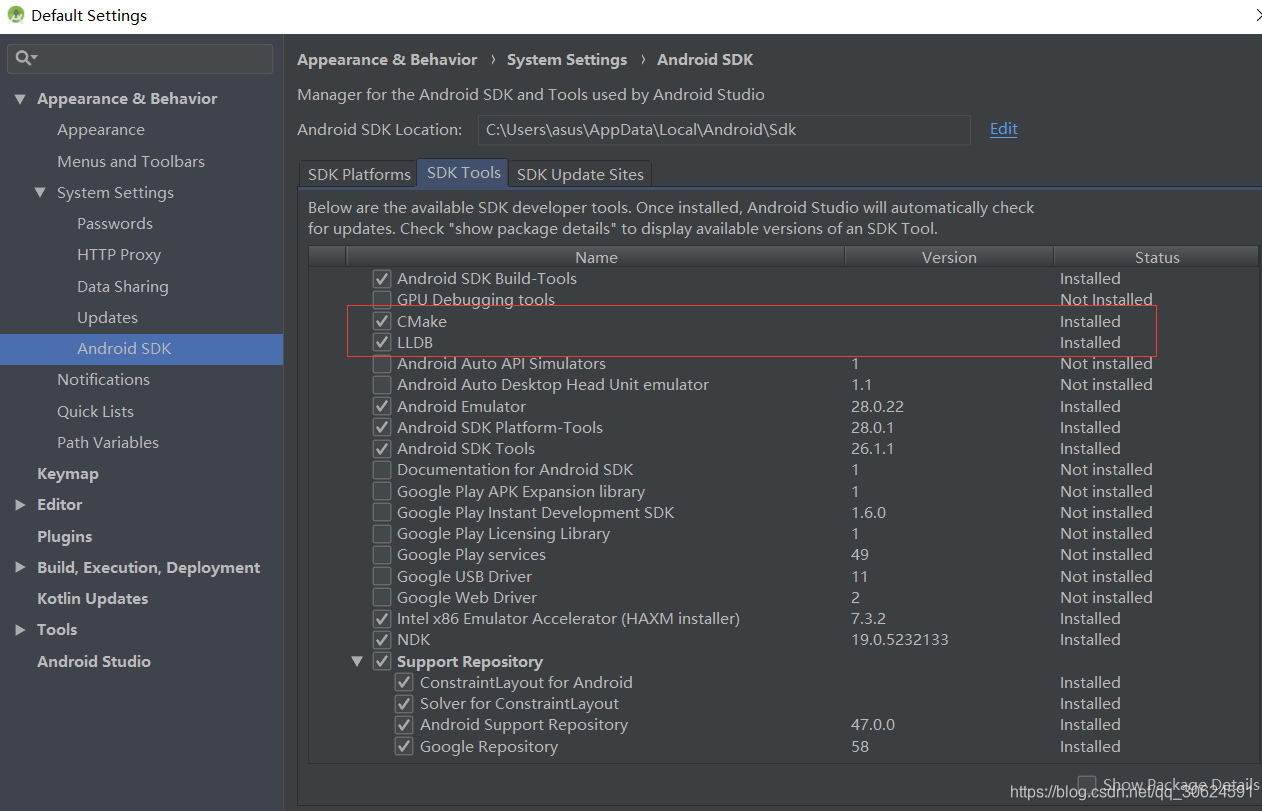Click the Appearance & Behavior breadcrumb
Image resolution: width=1262 pixels, height=811 pixels.
pos(387,60)
